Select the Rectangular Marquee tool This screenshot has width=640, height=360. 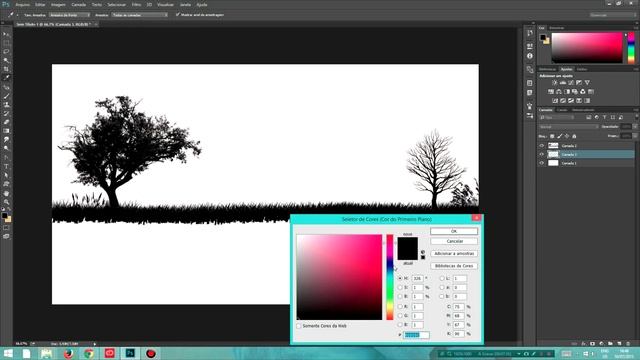[x=6, y=43]
